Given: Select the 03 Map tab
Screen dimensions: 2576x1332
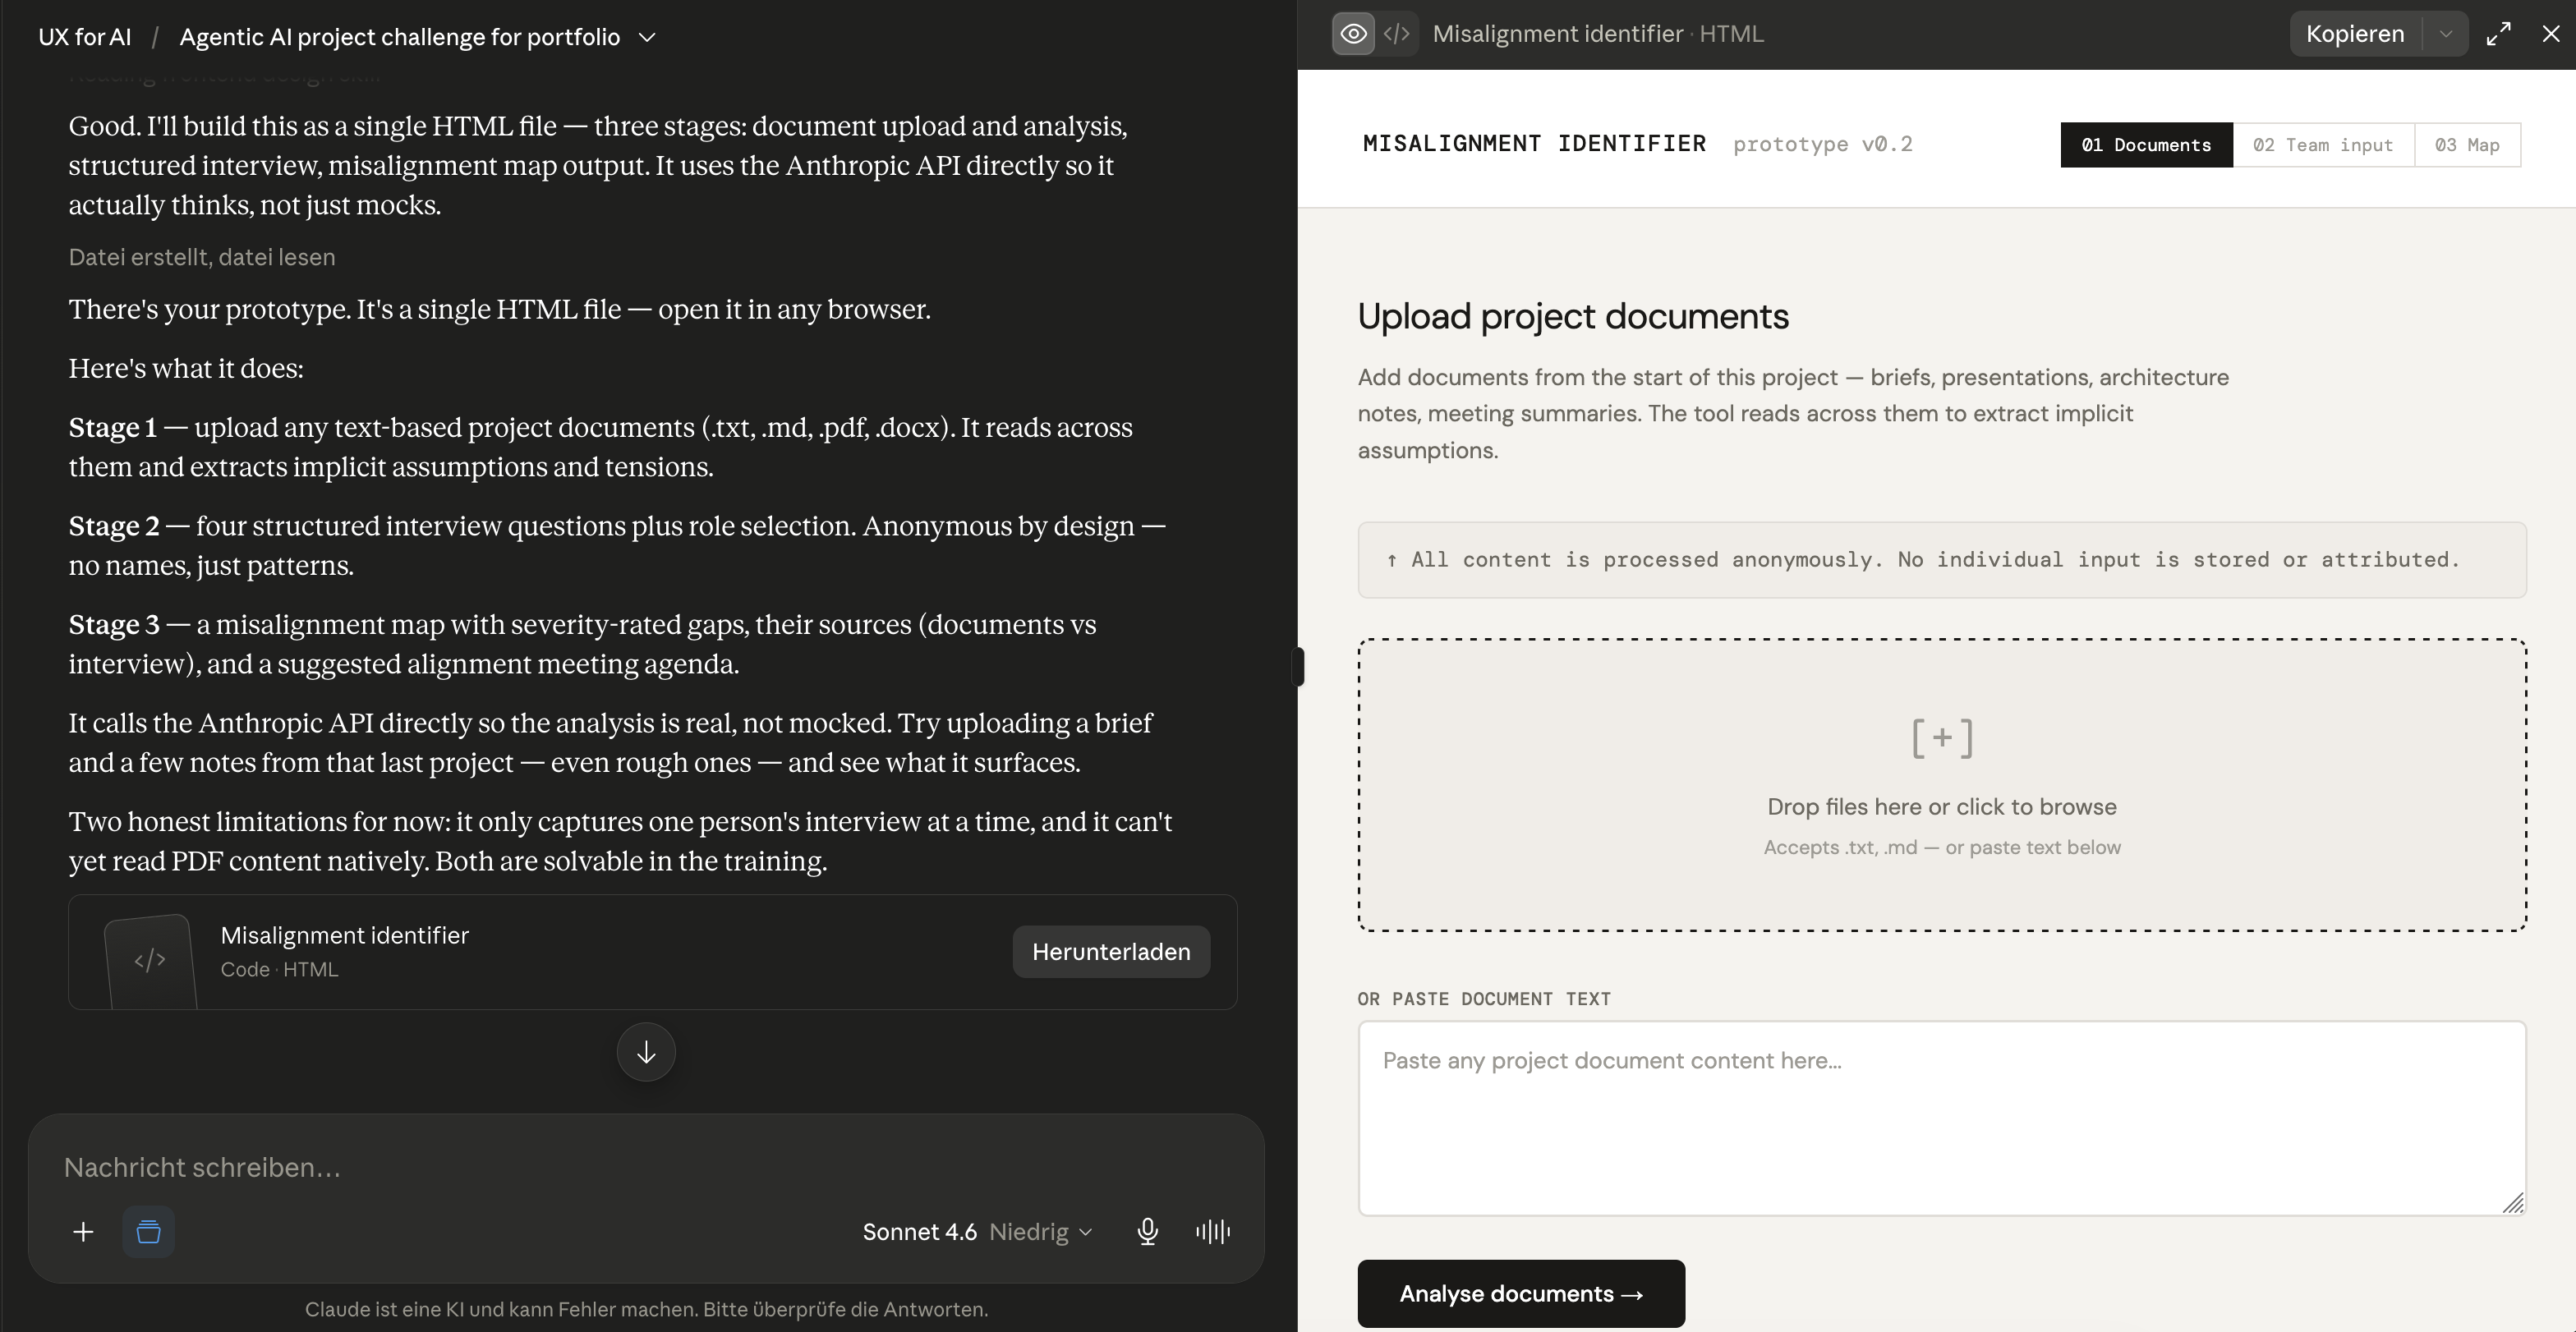Looking at the screenshot, I should coord(2467,145).
